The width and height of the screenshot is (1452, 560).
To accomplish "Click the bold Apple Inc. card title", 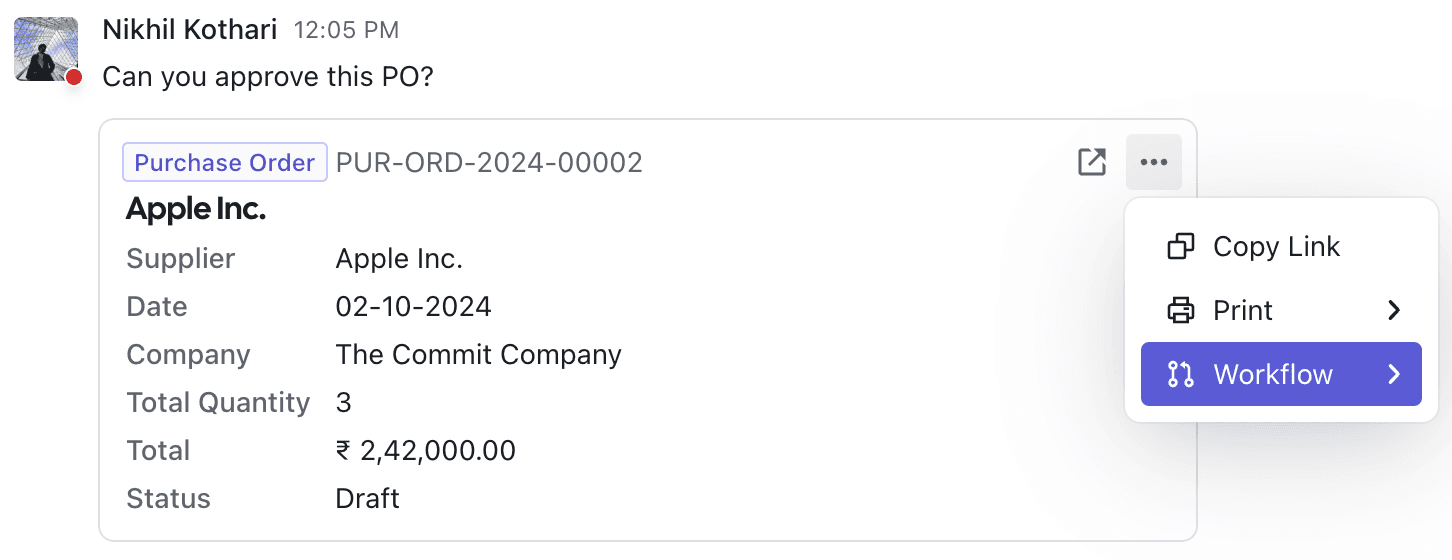I will 196,209.
